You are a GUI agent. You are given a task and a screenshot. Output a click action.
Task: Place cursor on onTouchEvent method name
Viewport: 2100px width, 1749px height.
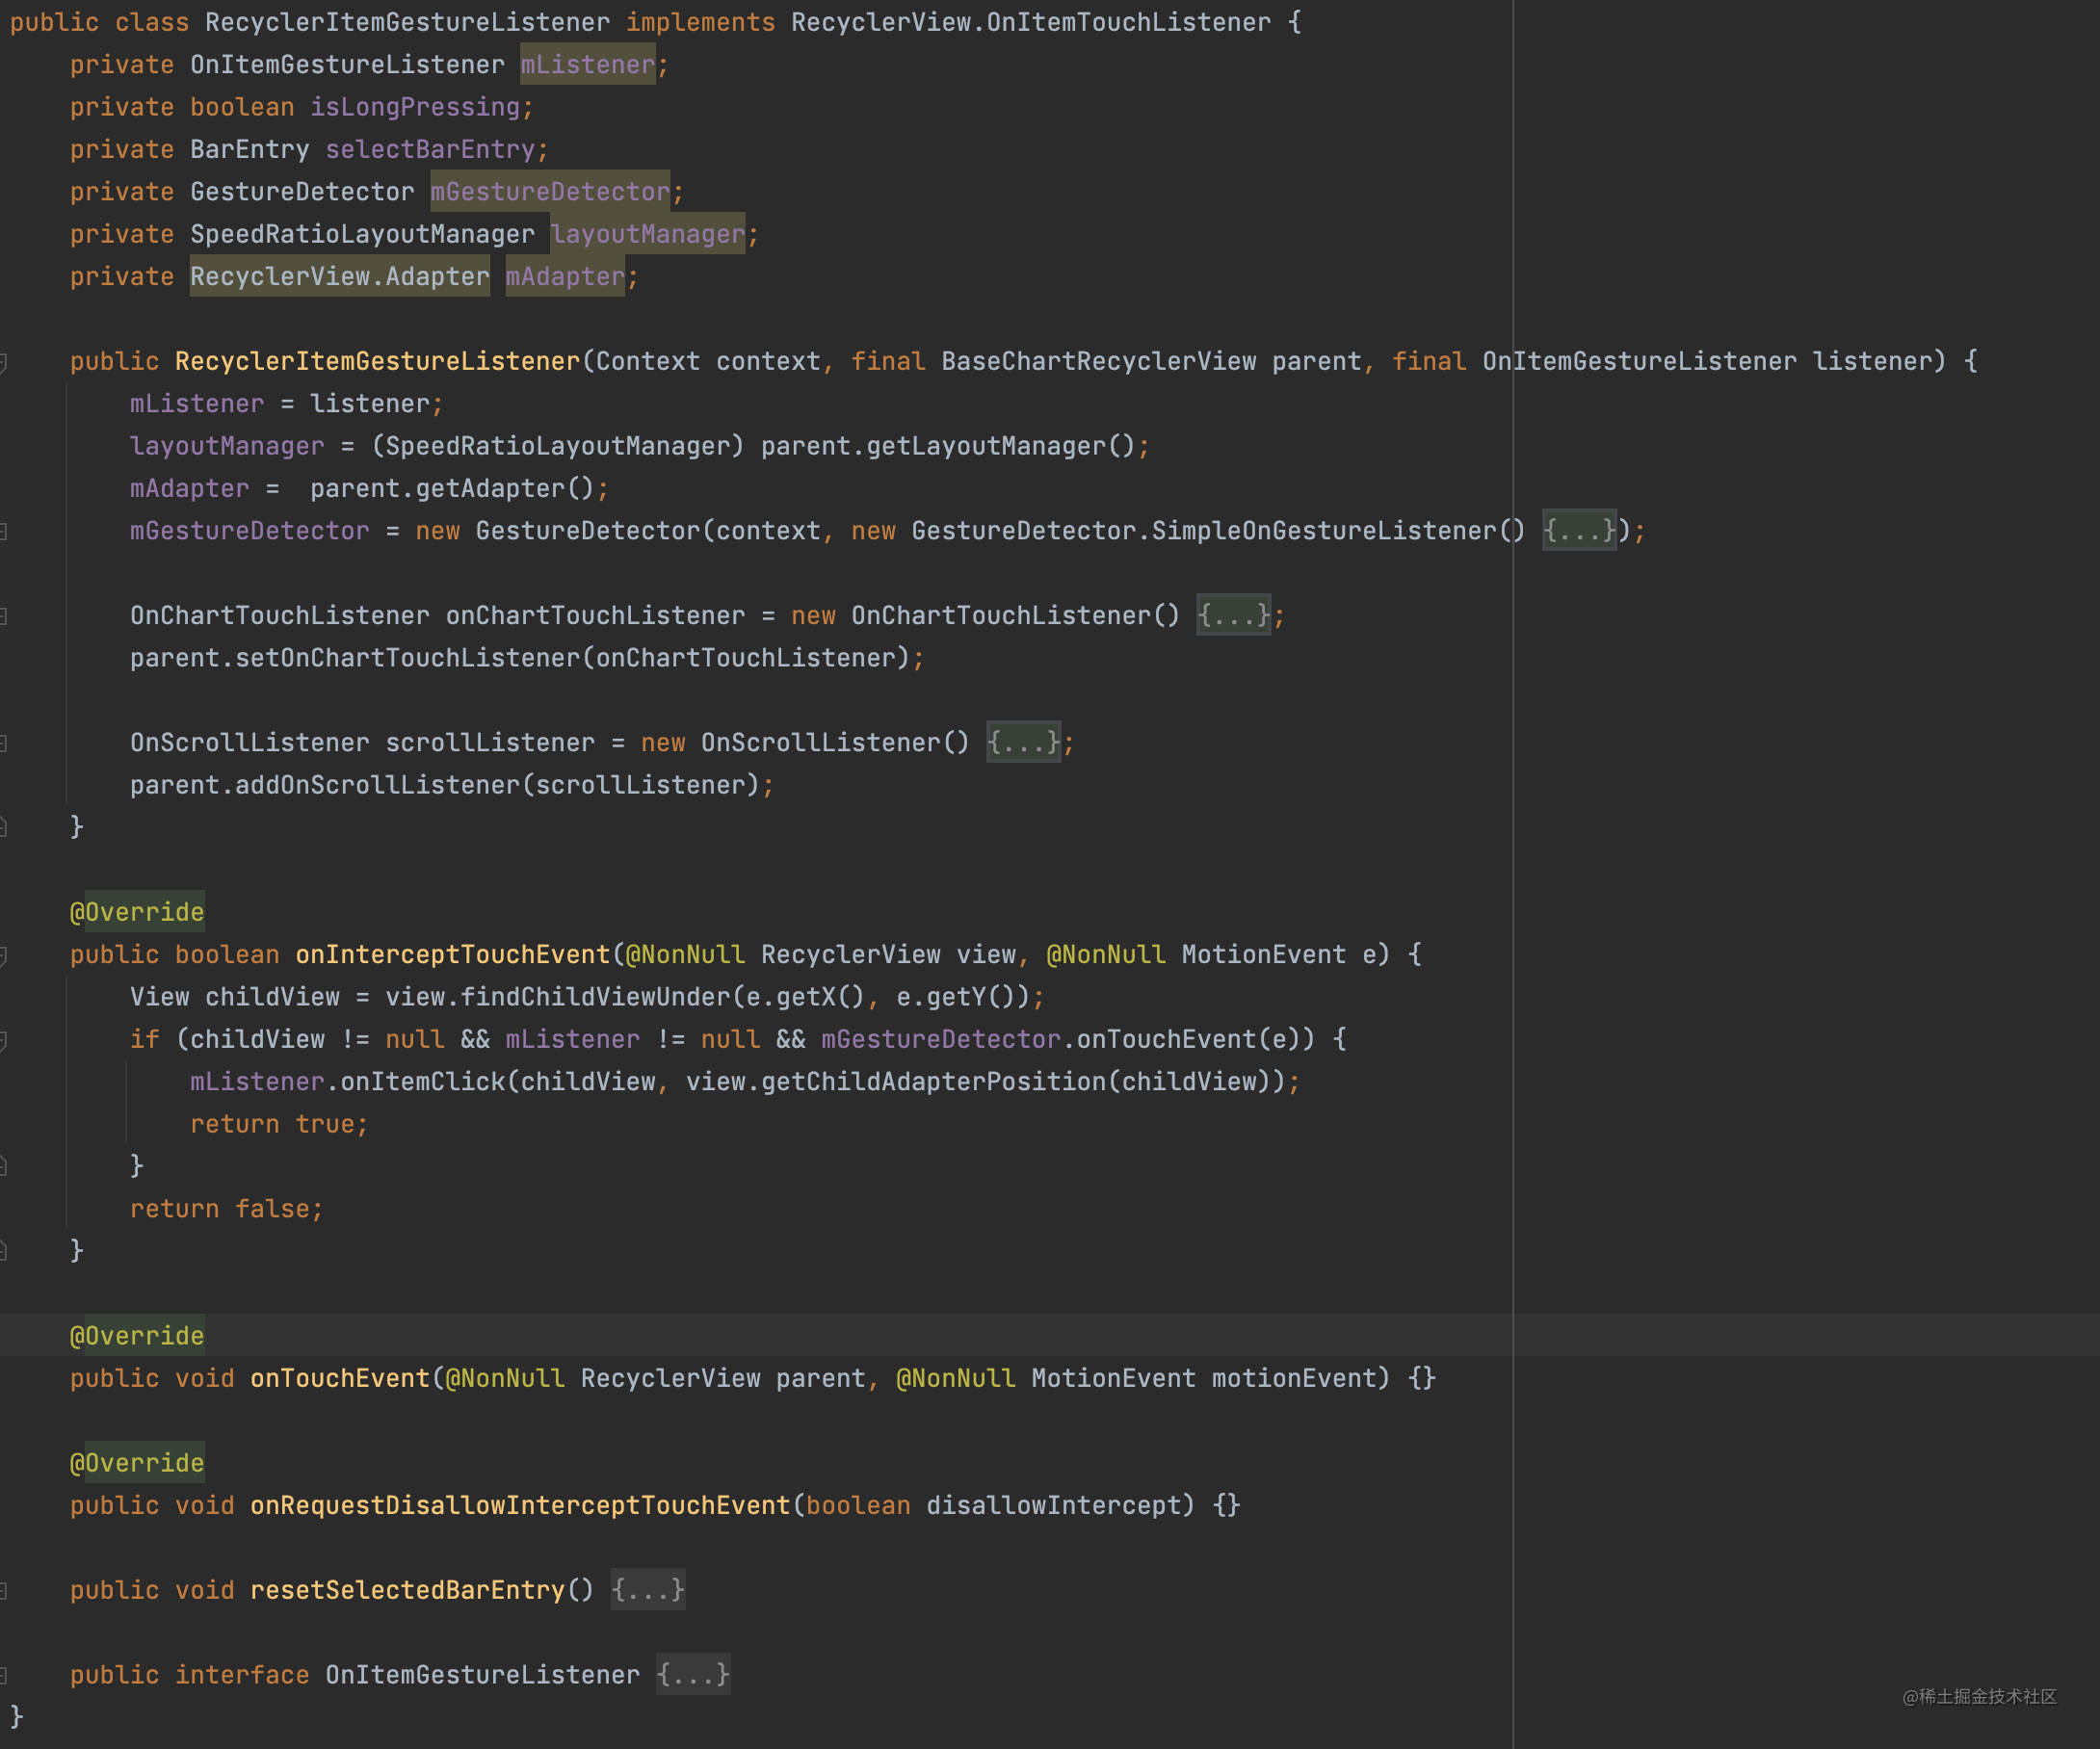point(340,1378)
